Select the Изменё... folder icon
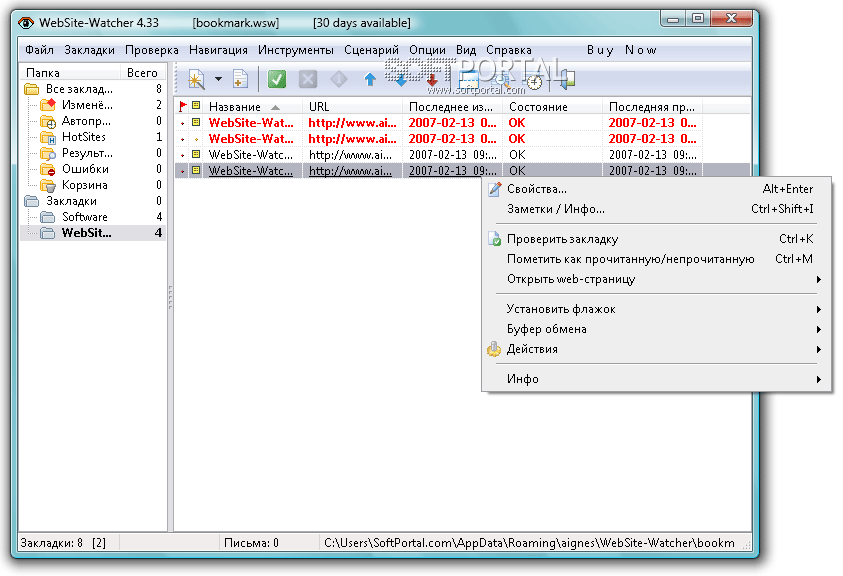 click(48, 104)
